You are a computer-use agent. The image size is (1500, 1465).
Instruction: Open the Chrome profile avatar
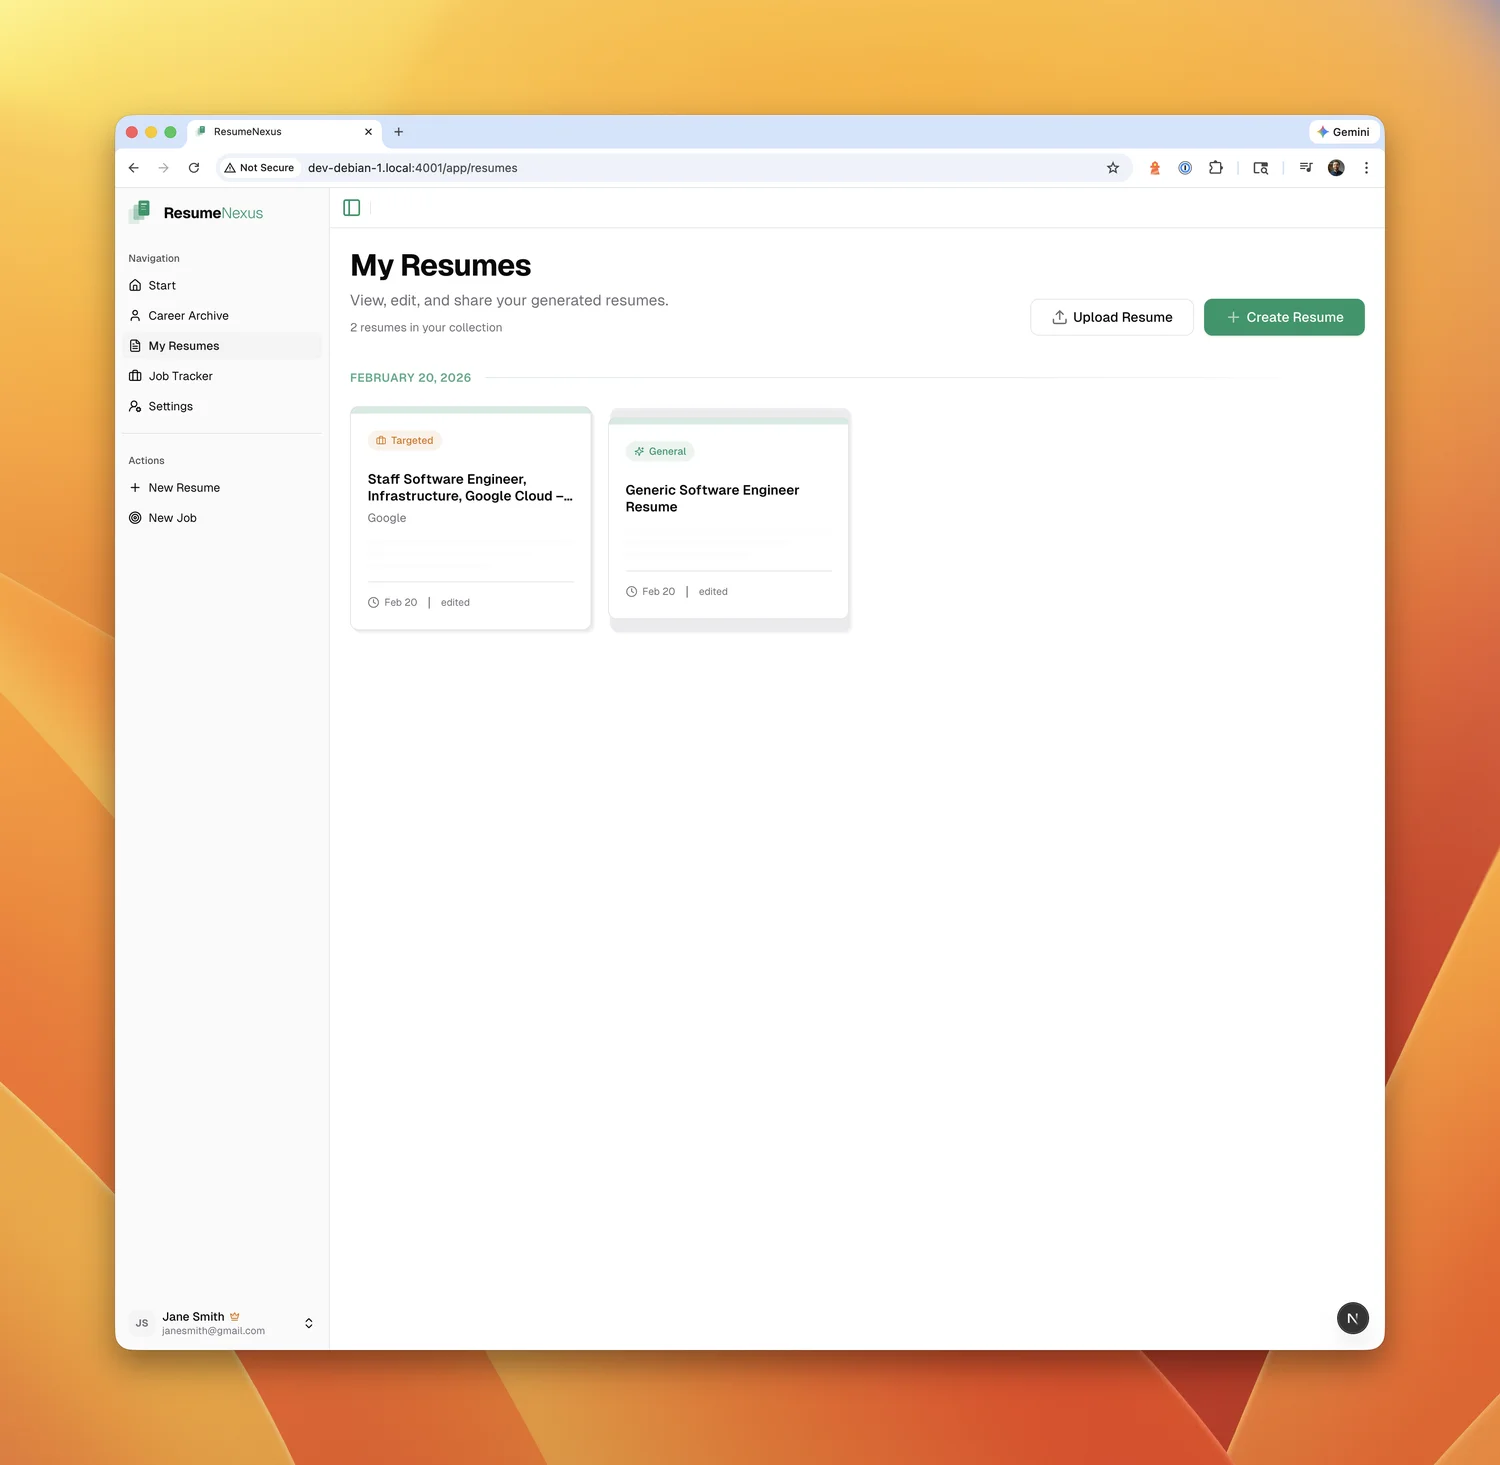pos(1336,168)
